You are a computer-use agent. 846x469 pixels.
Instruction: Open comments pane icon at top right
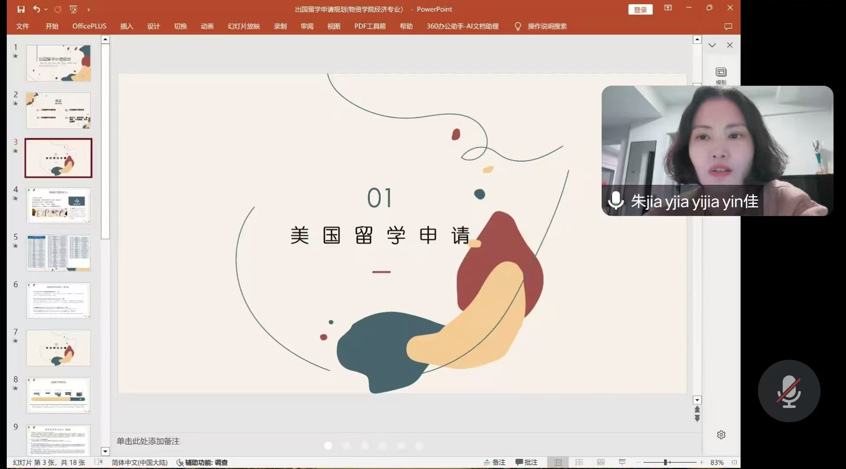coord(728,27)
